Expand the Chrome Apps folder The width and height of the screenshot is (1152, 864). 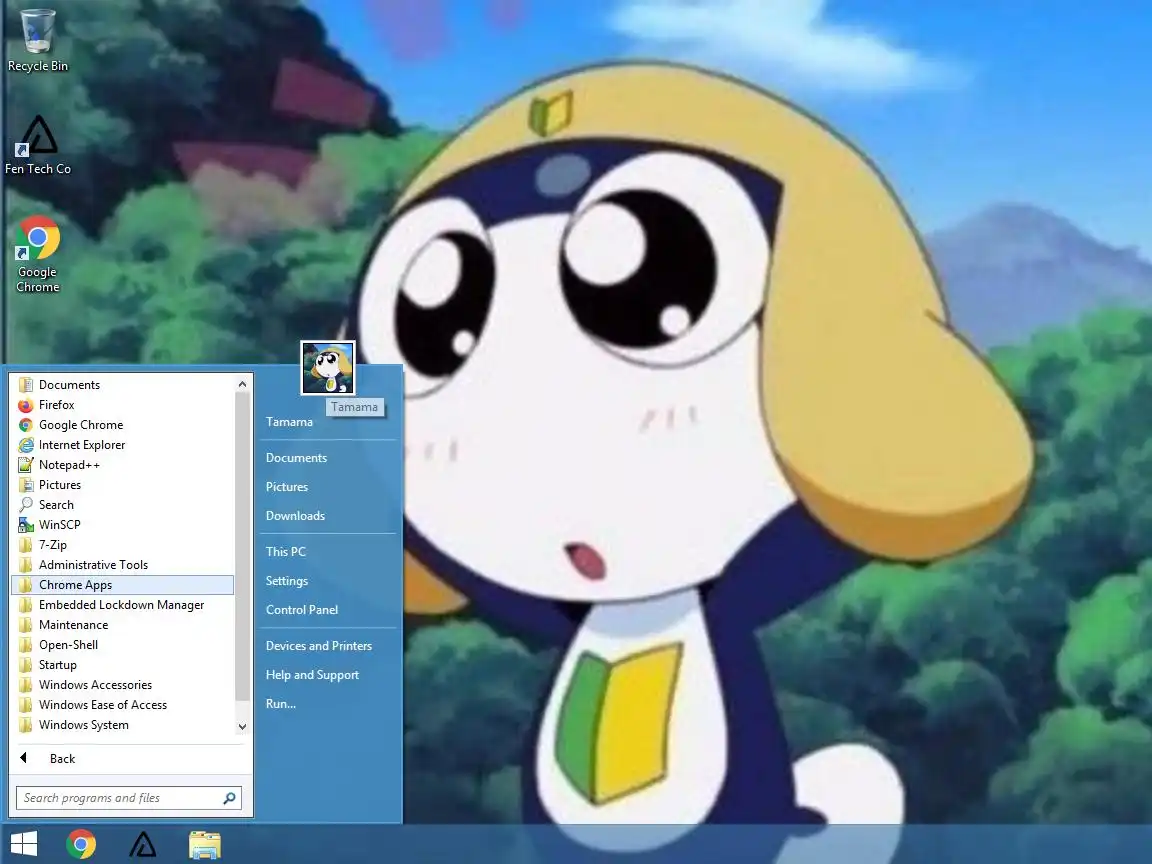(123, 585)
